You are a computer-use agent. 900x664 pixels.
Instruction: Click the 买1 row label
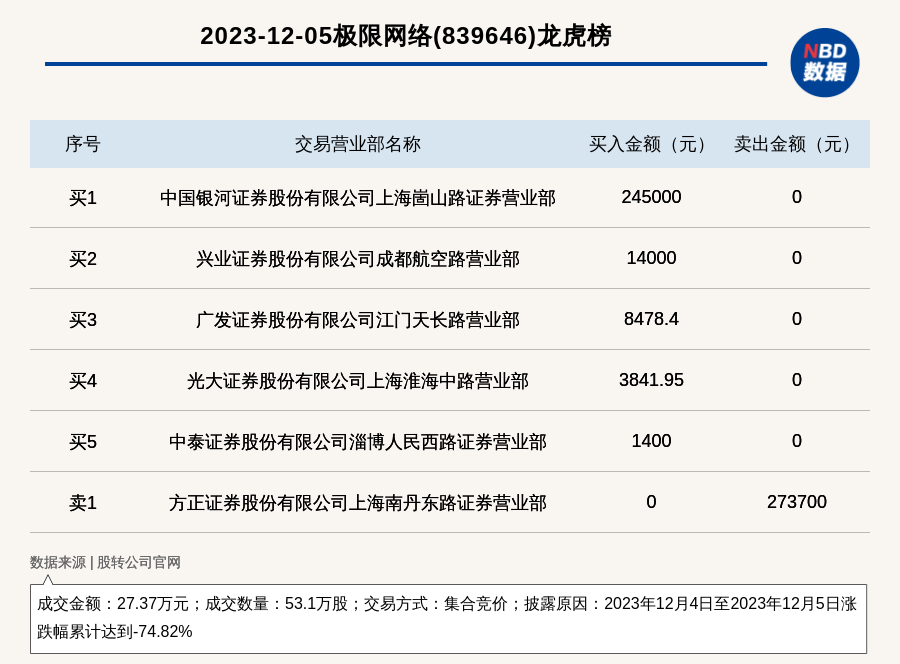pyautogui.click(x=83, y=198)
